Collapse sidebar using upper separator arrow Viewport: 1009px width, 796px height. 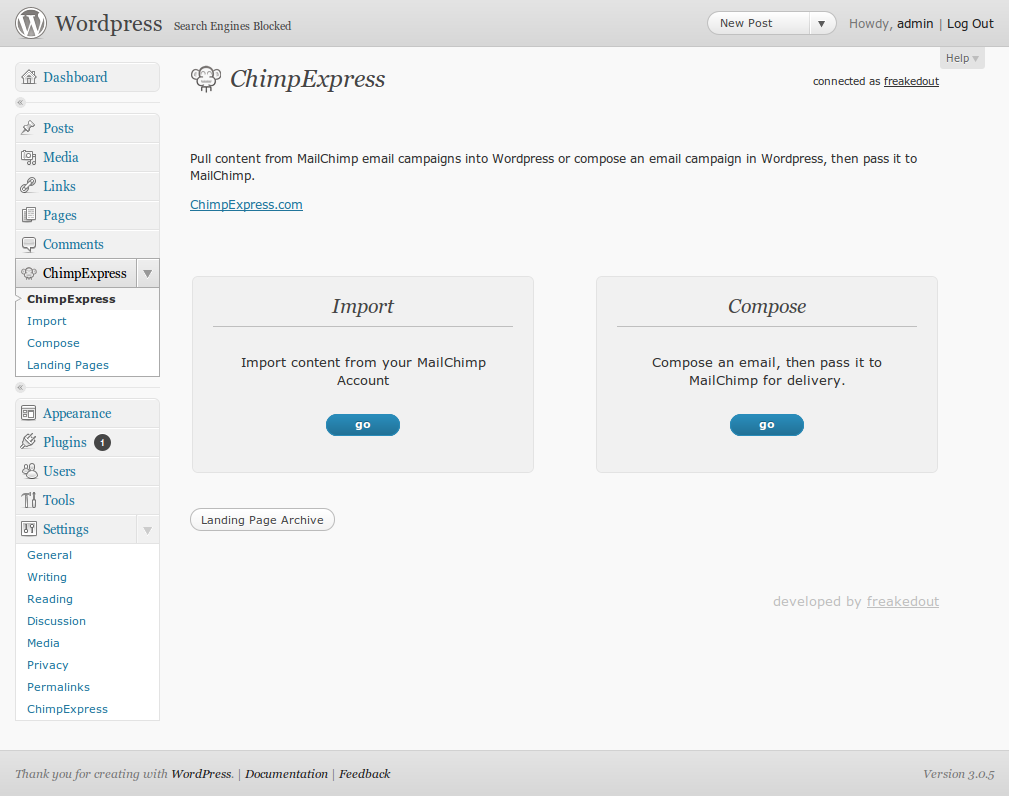pyautogui.click(x=20, y=102)
